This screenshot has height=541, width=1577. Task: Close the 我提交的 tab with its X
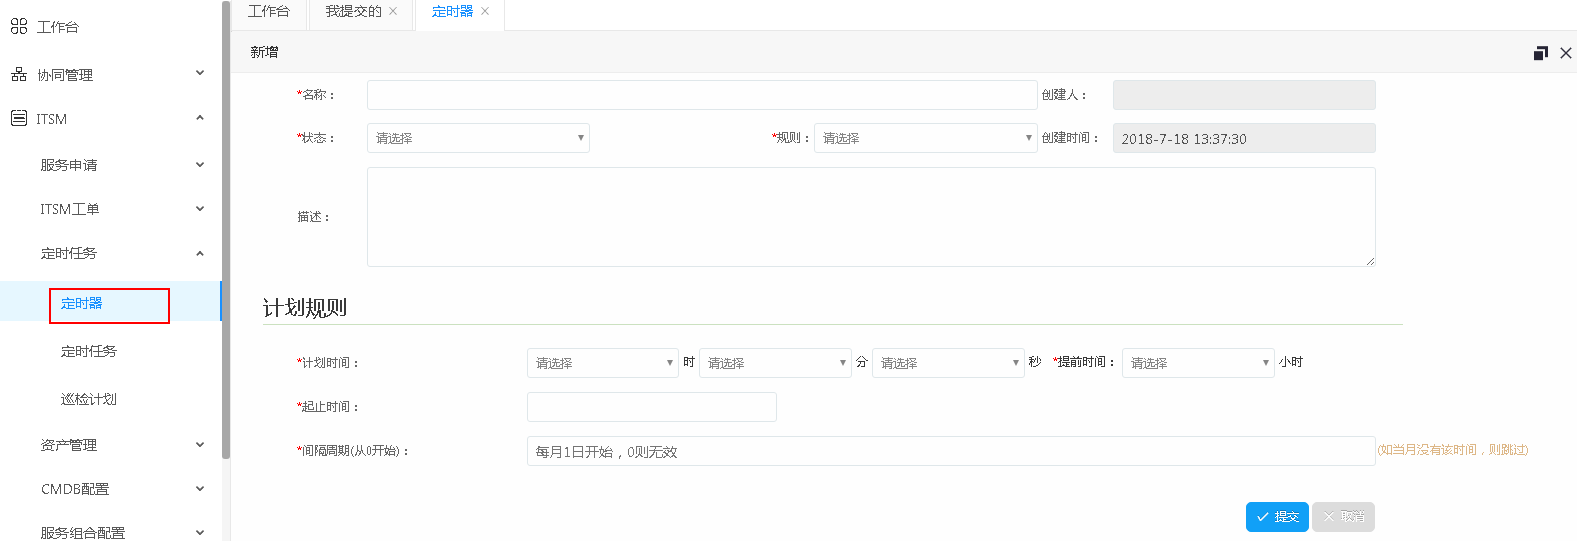coord(393,11)
